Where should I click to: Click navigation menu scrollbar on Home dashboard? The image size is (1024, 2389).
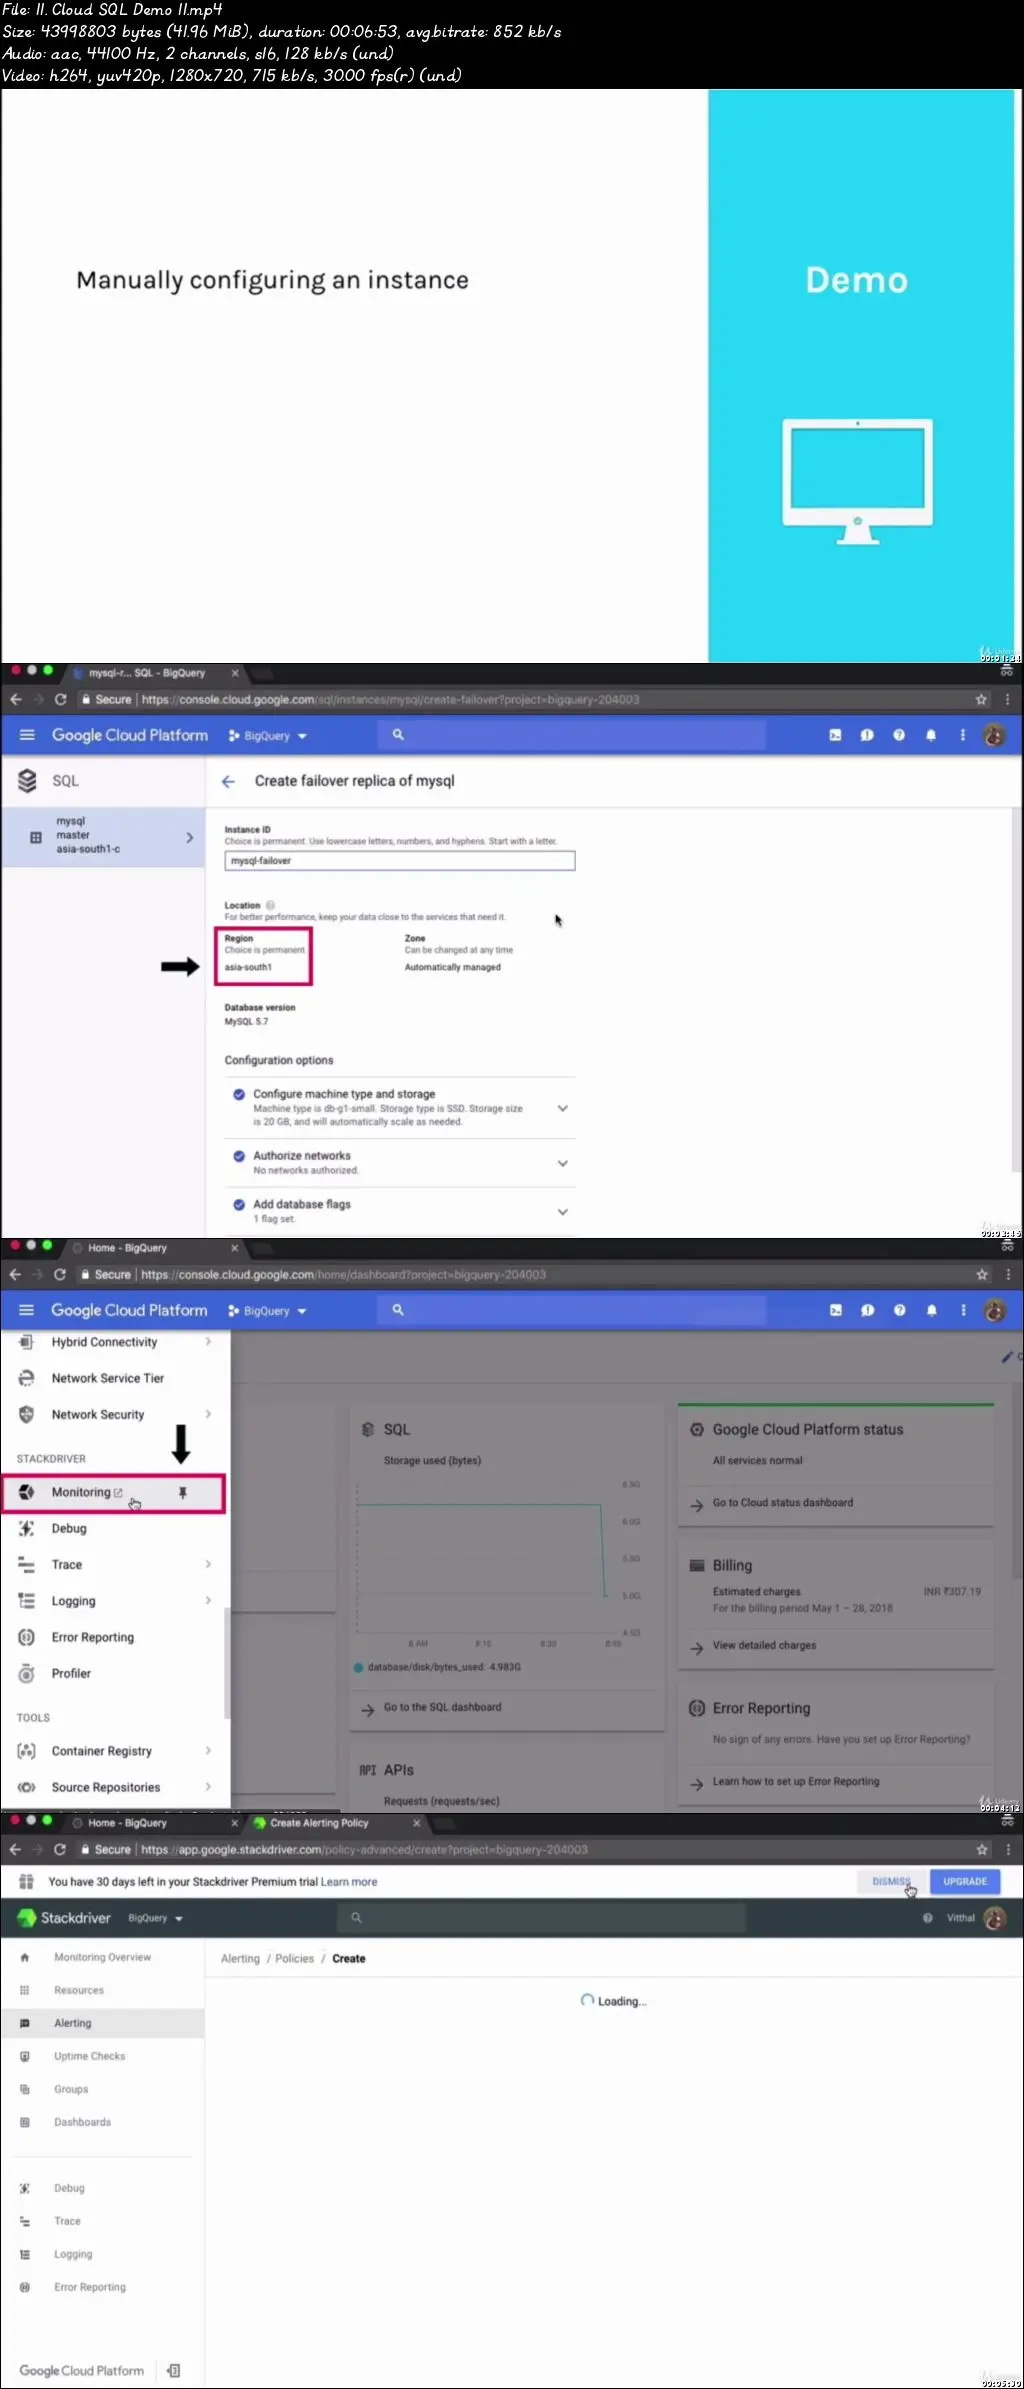pos(227,1663)
